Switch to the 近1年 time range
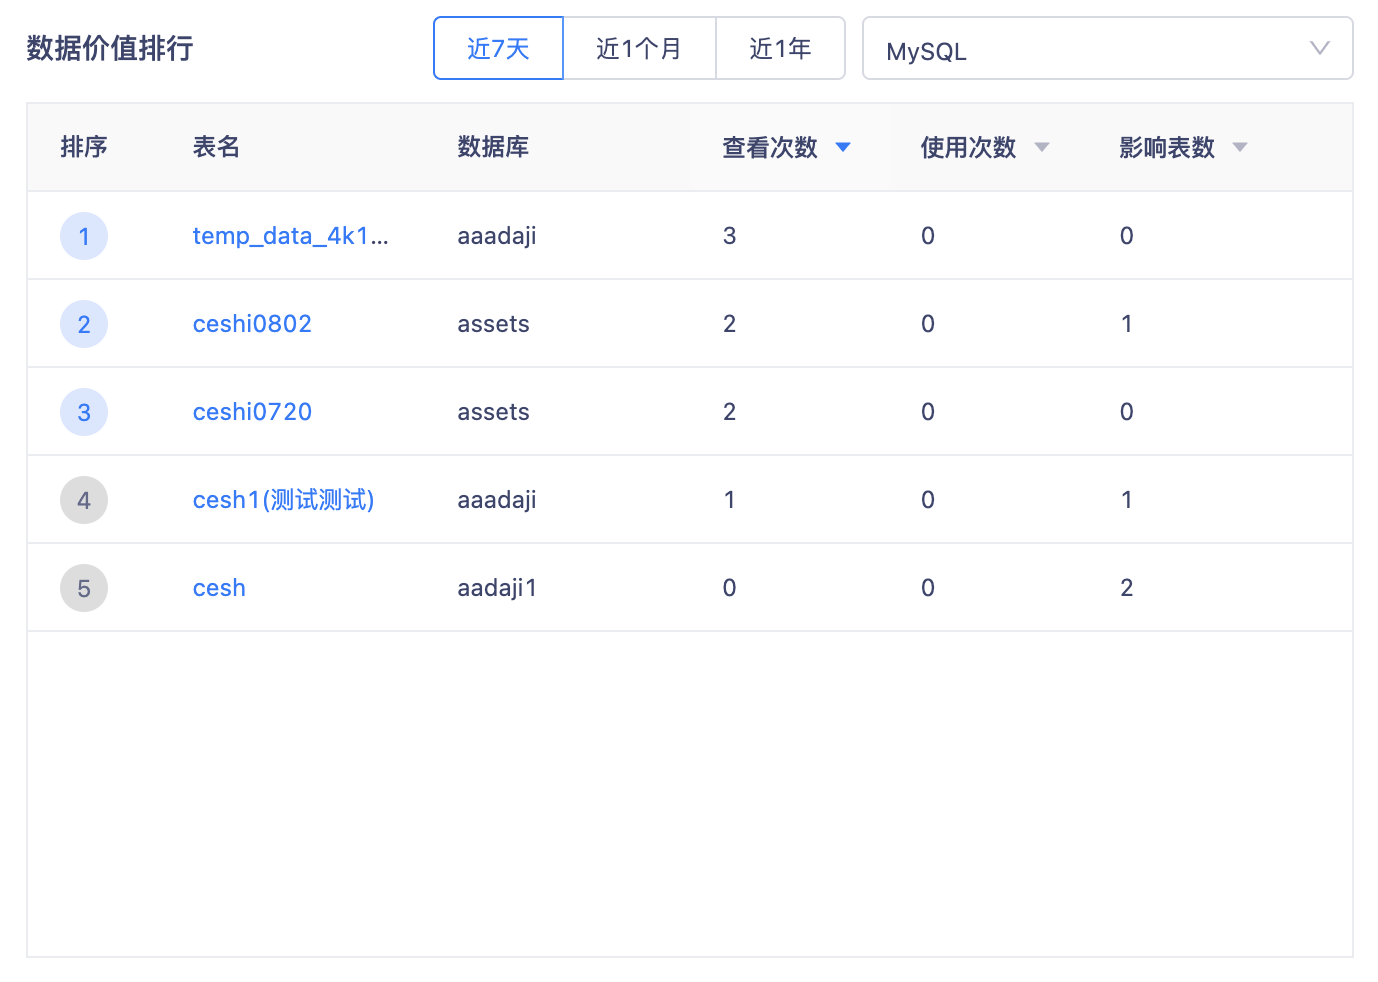Screen dimensions: 1378x982 tap(780, 48)
